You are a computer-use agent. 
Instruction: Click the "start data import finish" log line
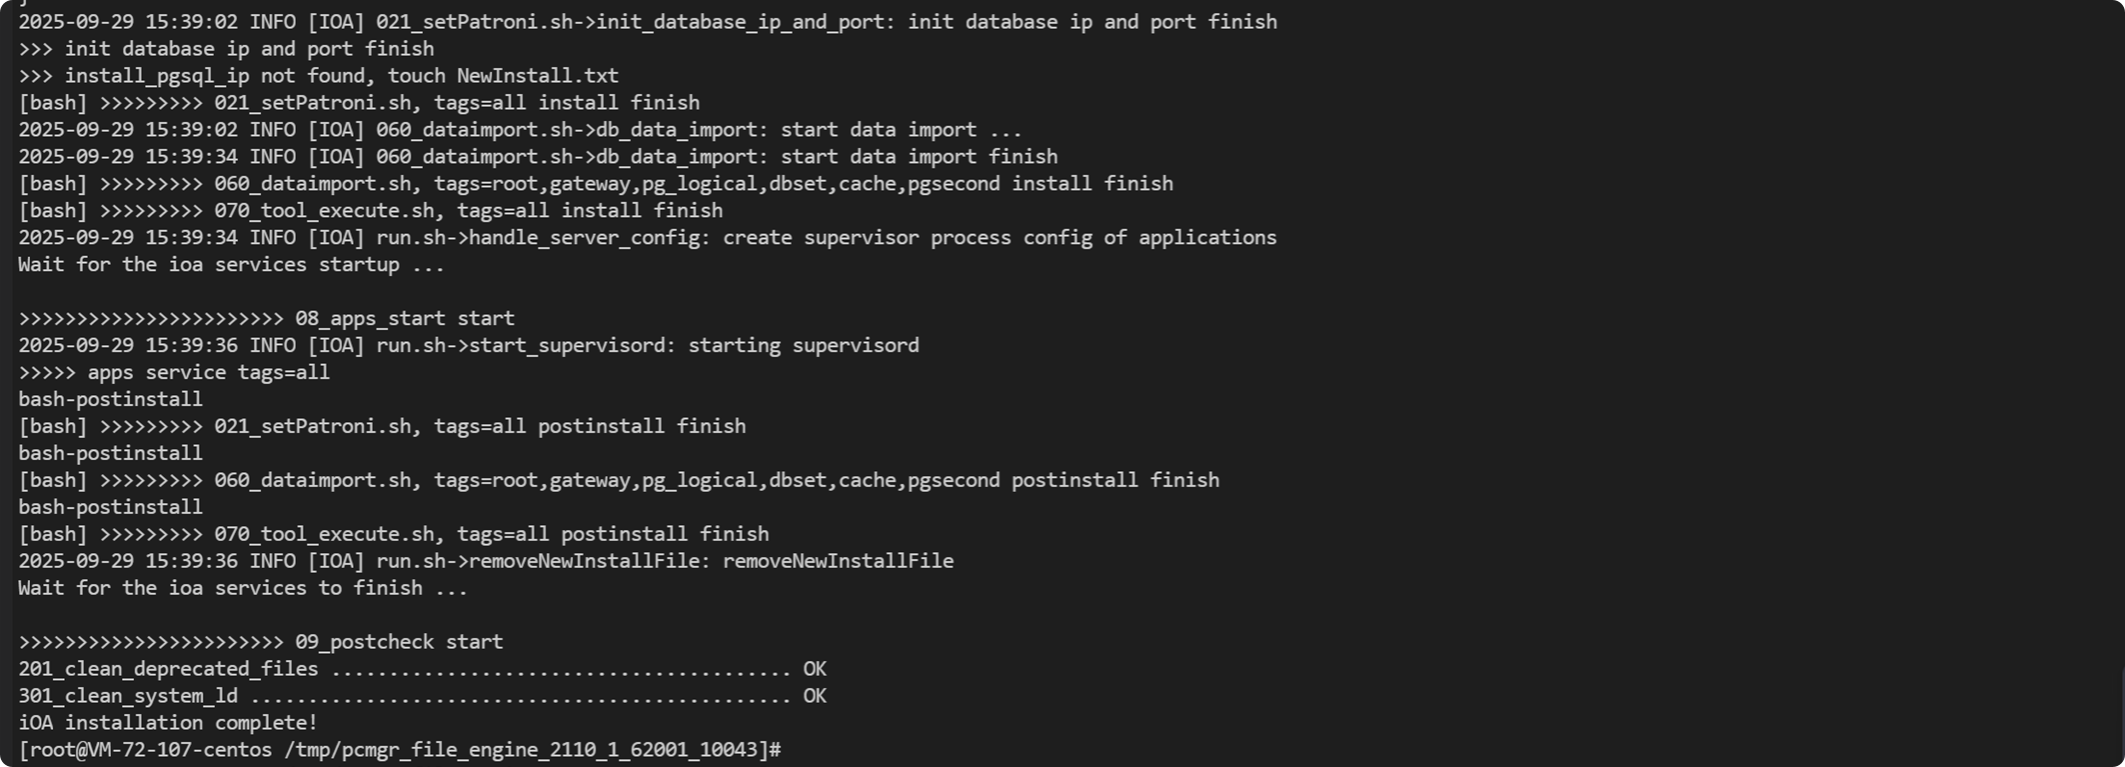537,157
